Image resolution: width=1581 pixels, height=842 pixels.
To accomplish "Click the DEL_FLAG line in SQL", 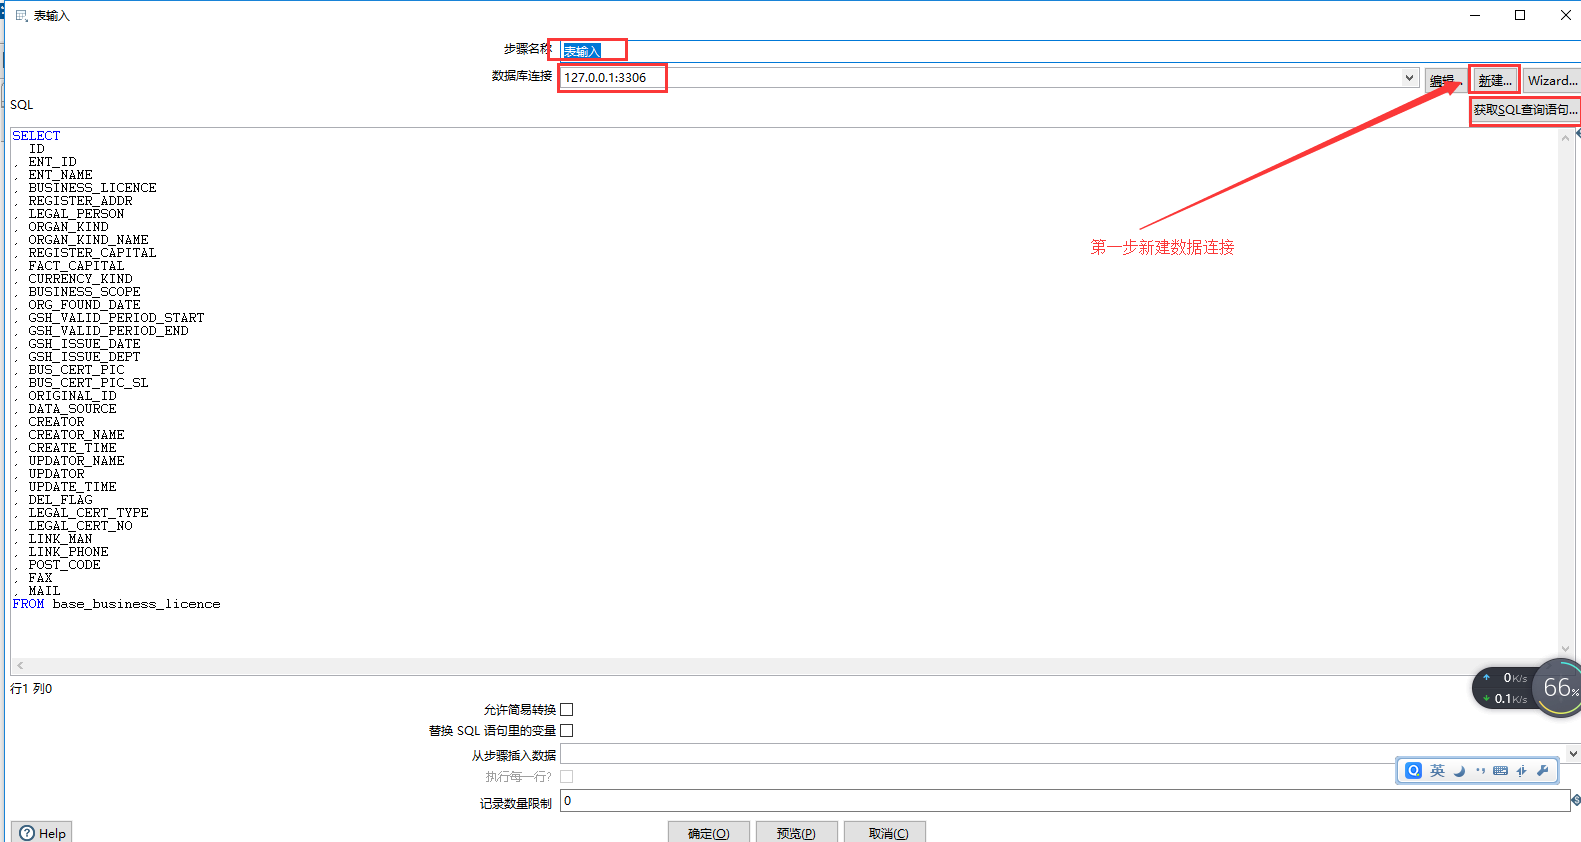I will pyautogui.click(x=60, y=500).
